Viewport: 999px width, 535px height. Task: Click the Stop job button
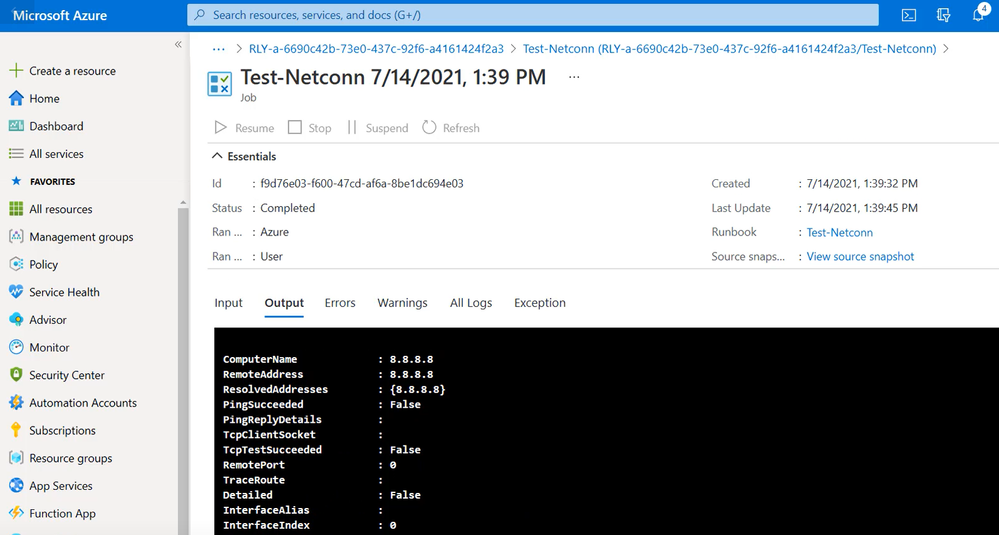310,127
